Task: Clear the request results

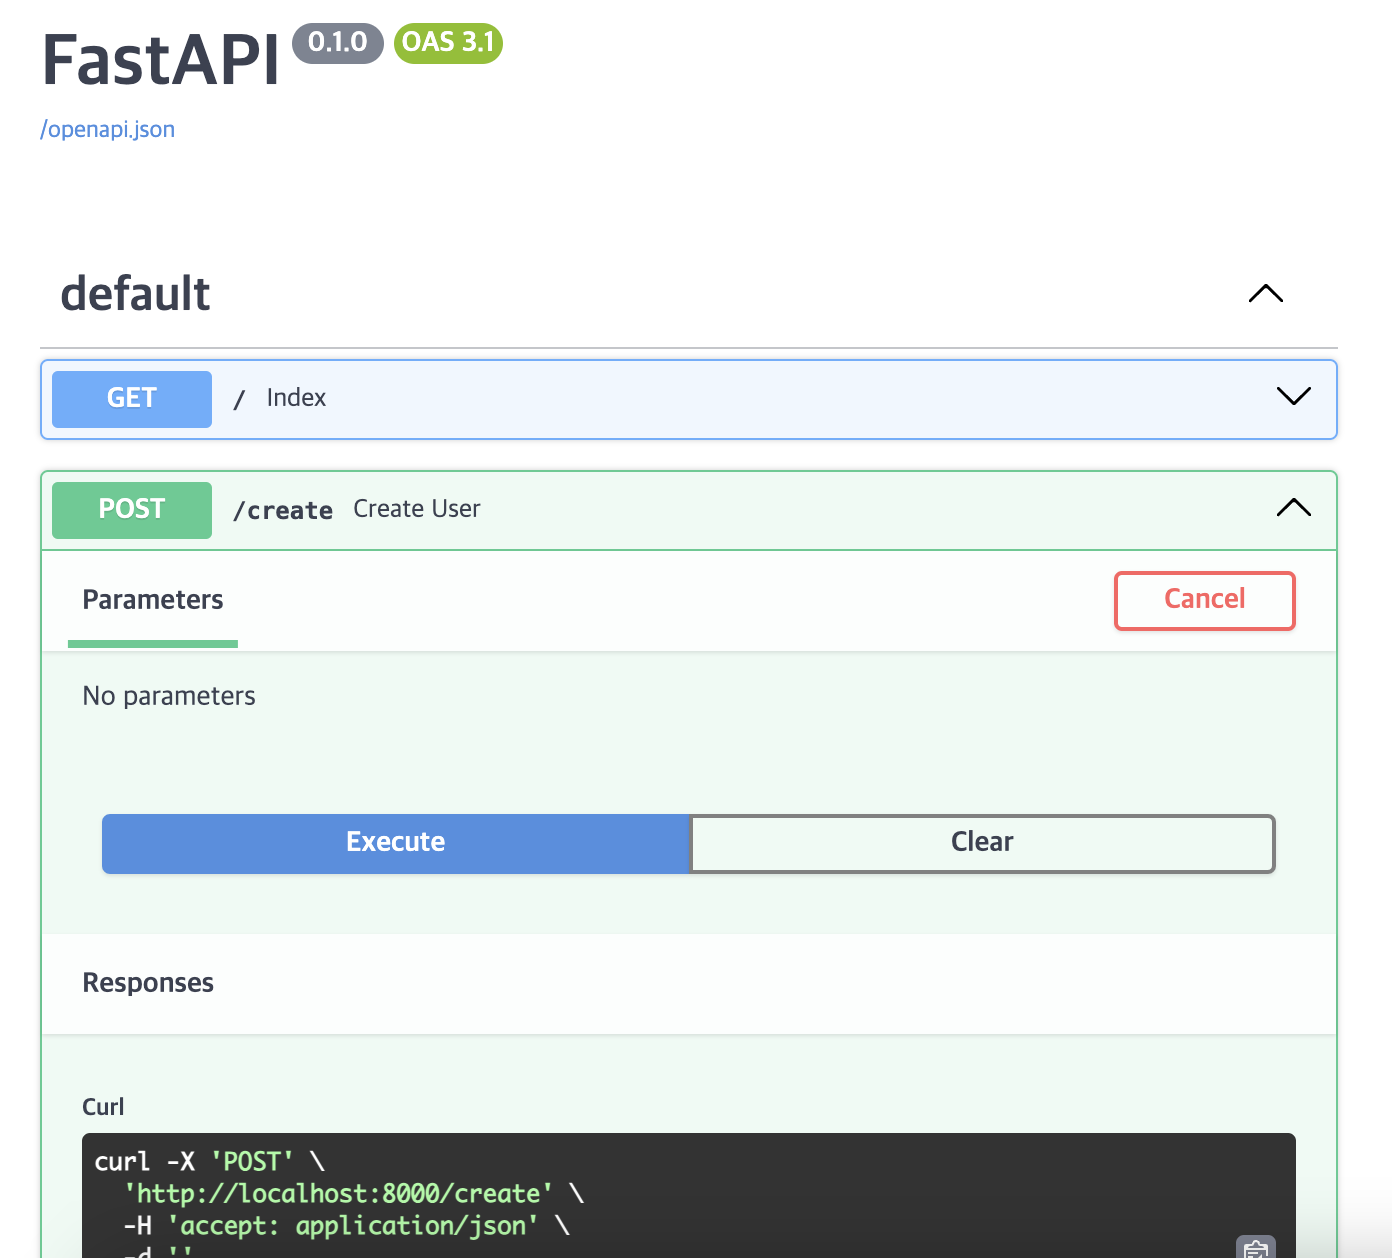Action: (982, 843)
